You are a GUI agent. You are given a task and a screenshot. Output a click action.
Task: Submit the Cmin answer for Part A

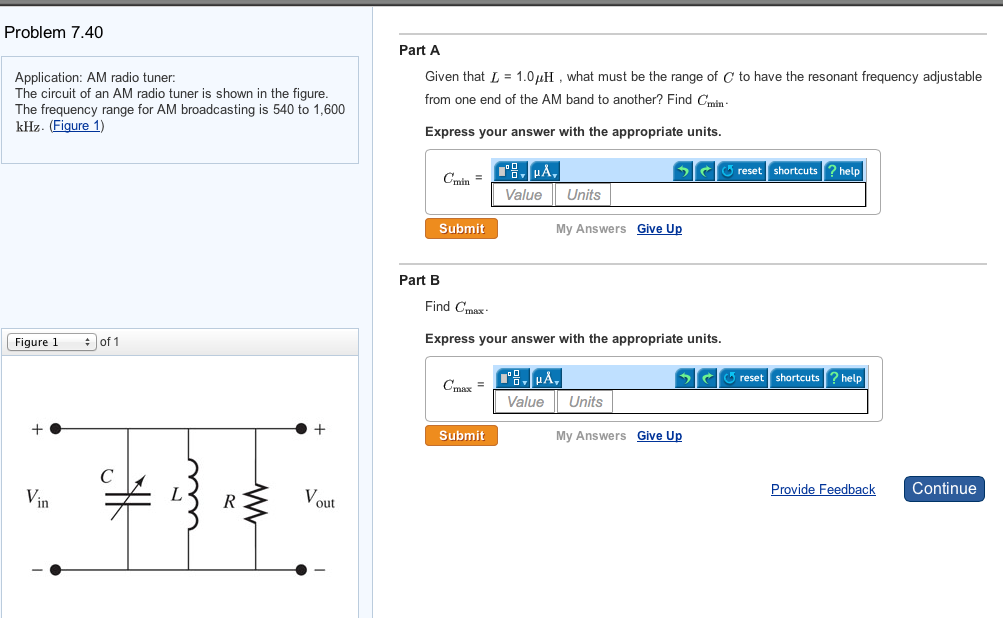[x=461, y=228]
